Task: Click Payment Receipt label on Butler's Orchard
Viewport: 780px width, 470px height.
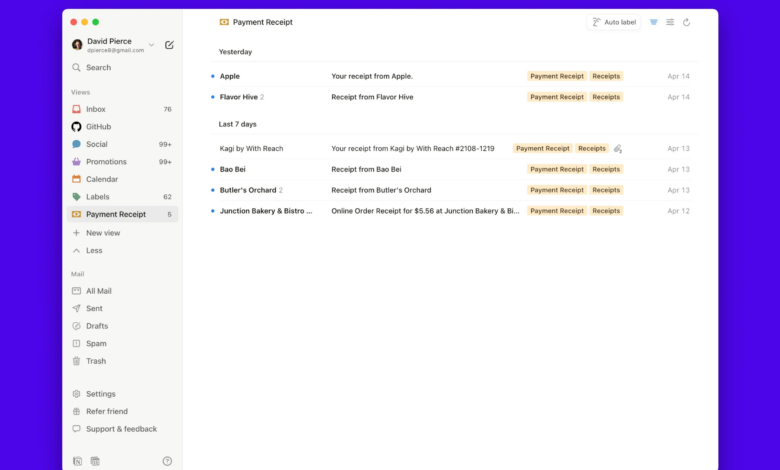Action: coord(557,190)
